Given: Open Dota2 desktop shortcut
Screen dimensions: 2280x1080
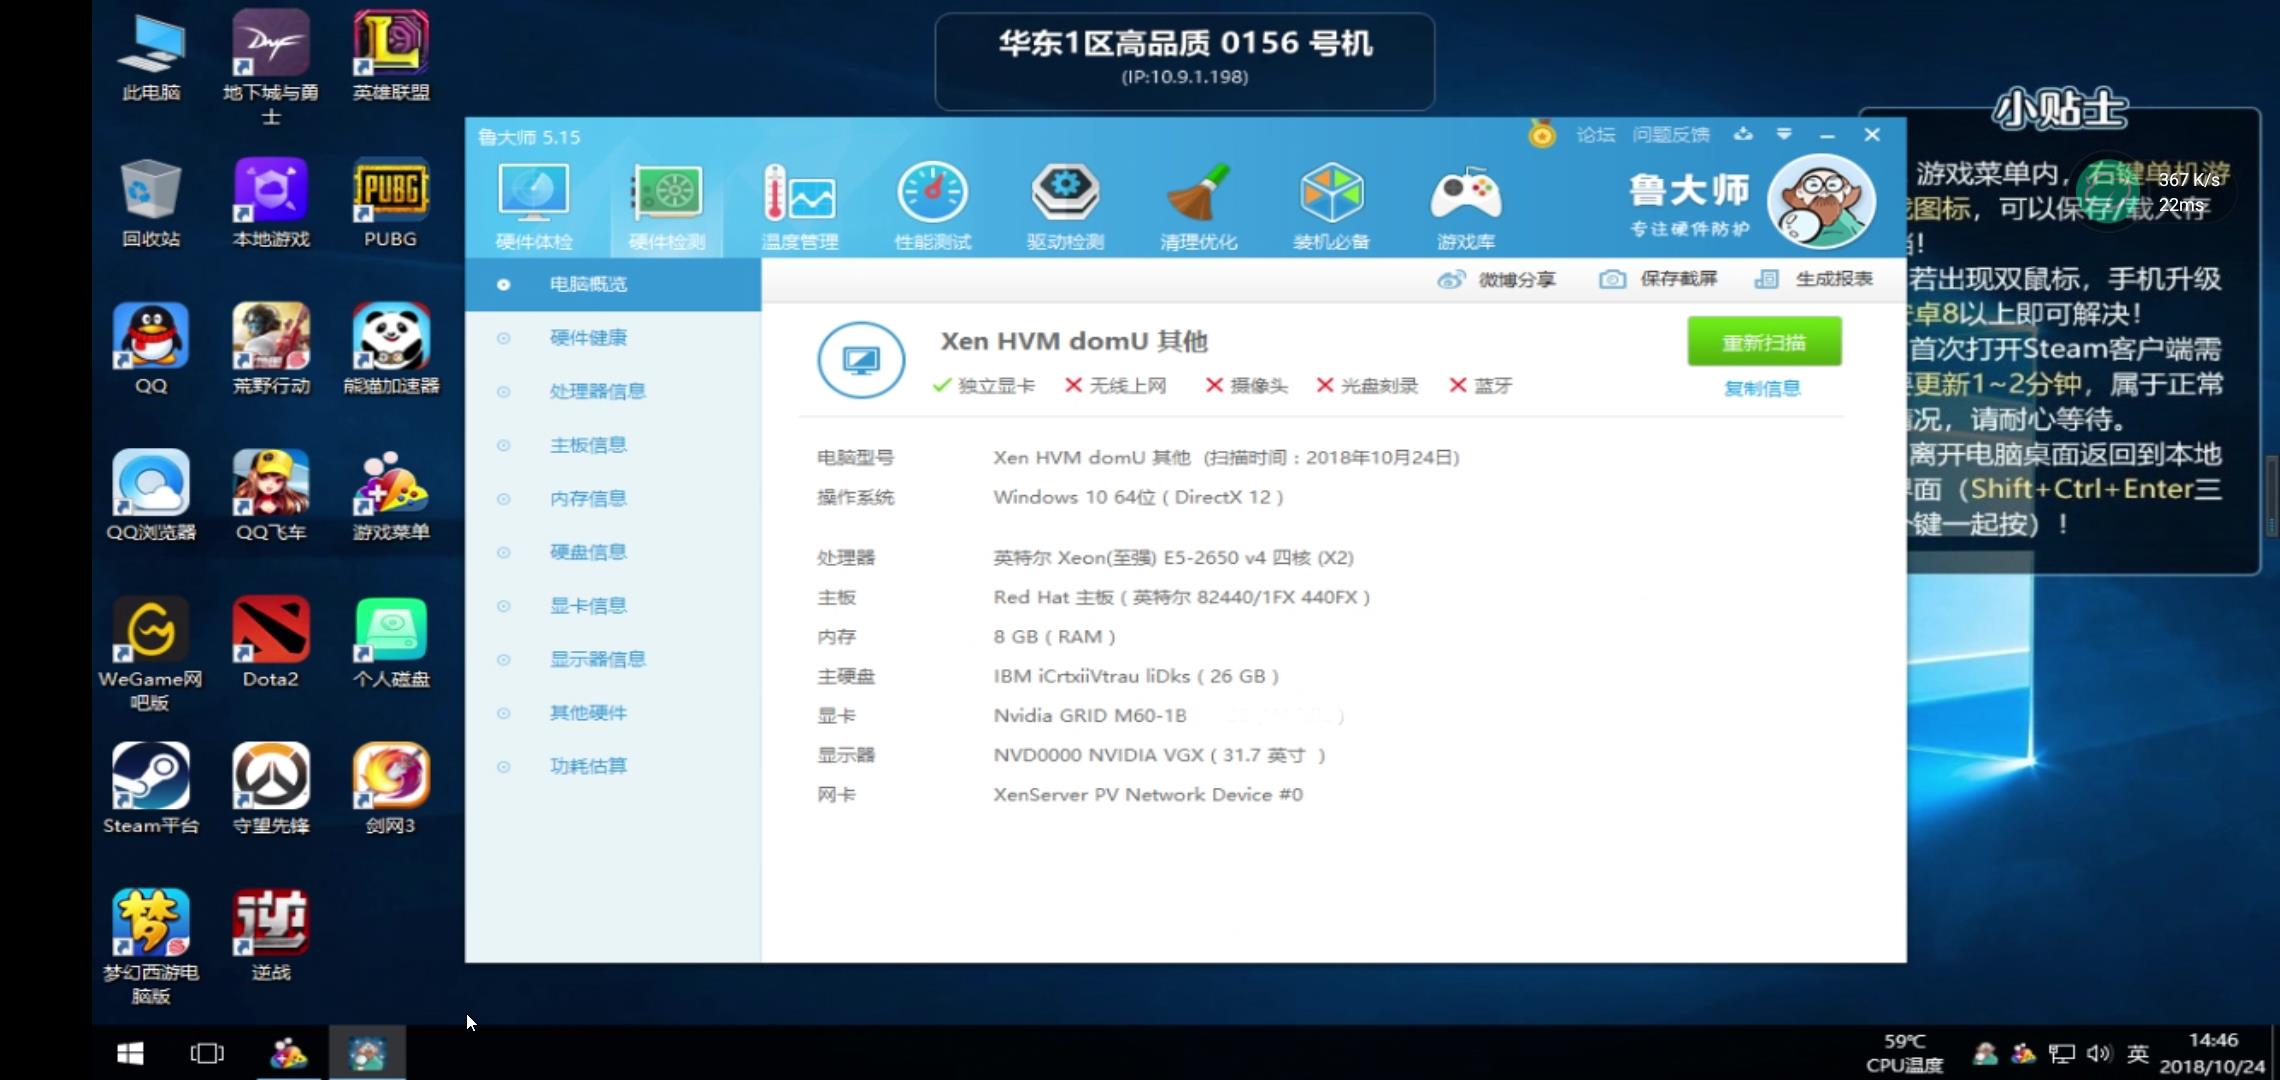Looking at the screenshot, I should [271, 643].
